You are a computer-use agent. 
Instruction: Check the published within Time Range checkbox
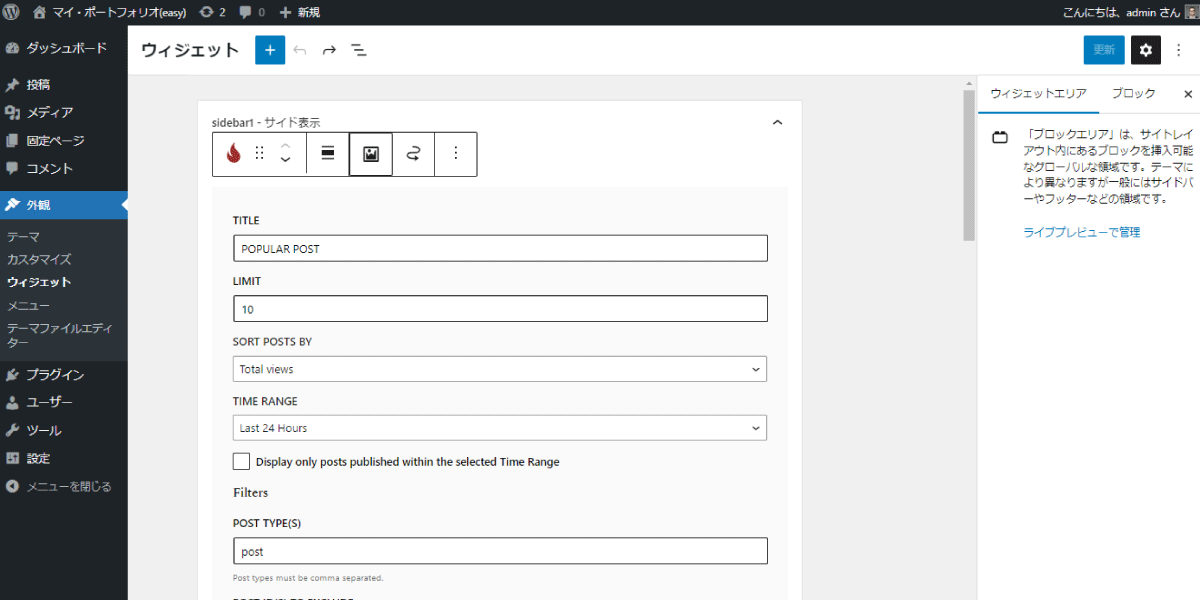[241, 462]
